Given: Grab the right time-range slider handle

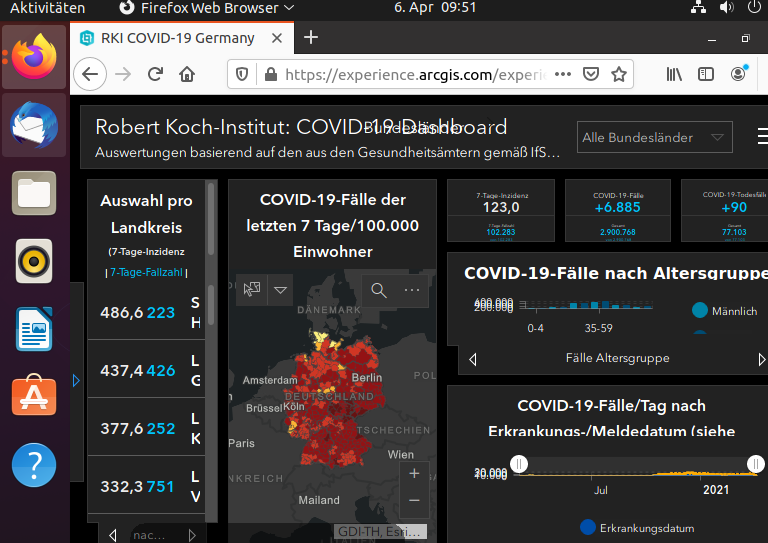Looking at the screenshot, I should coord(756,464).
